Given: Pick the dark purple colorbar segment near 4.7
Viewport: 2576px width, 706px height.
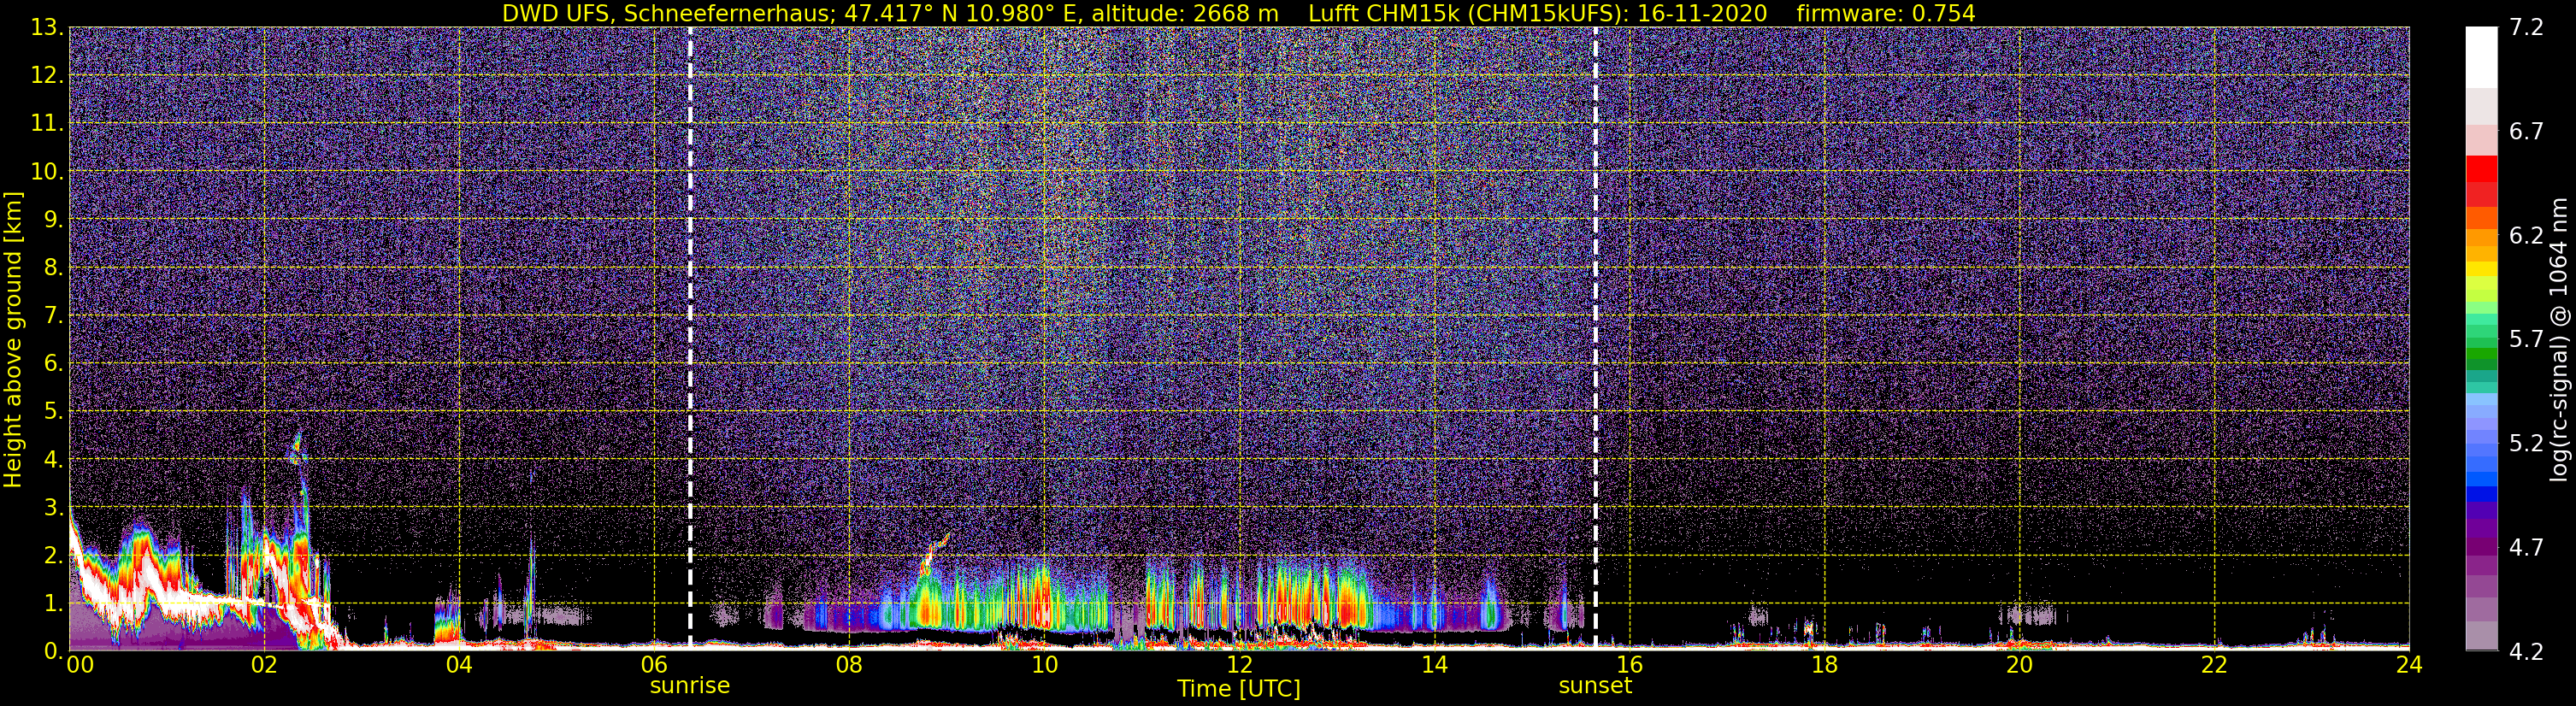Looking at the screenshot, I should (x=2482, y=548).
